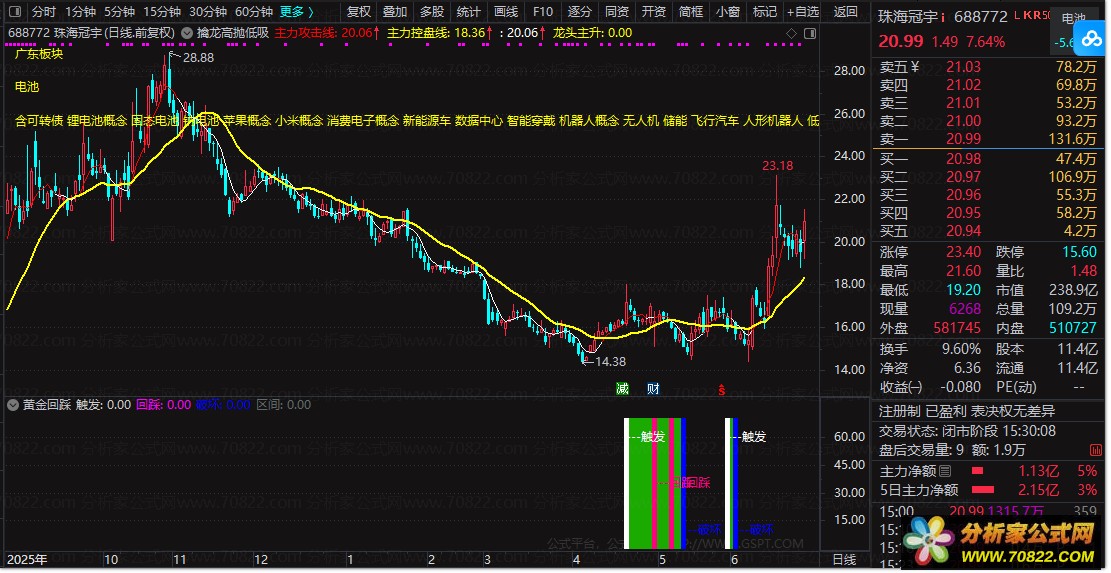Click the diamond icon on the chart header
This screenshot has width=1111, height=573.
point(792,33)
